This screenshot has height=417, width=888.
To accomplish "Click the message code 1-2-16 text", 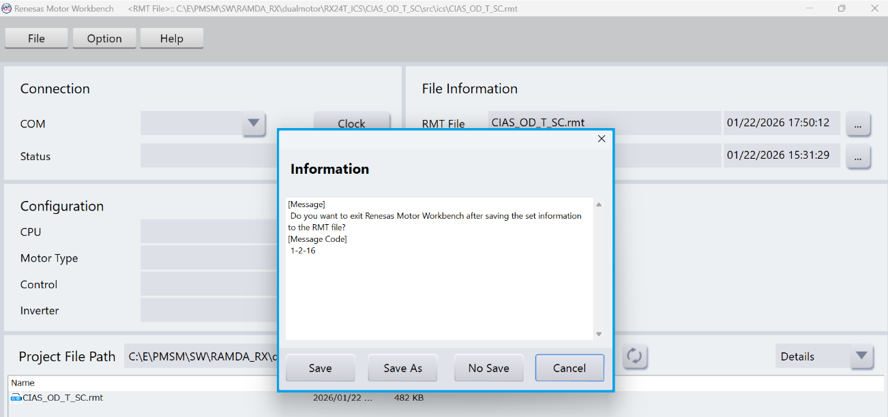I will [x=303, y=250].
